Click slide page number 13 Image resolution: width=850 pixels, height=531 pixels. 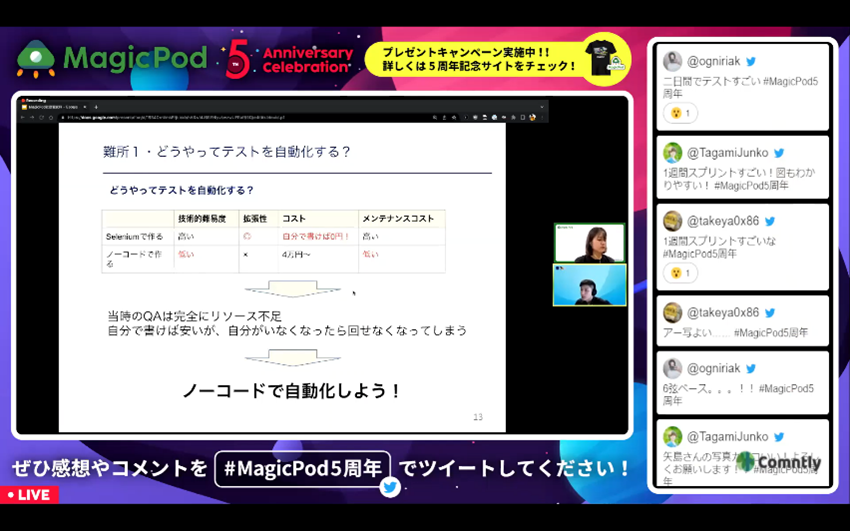478,417
